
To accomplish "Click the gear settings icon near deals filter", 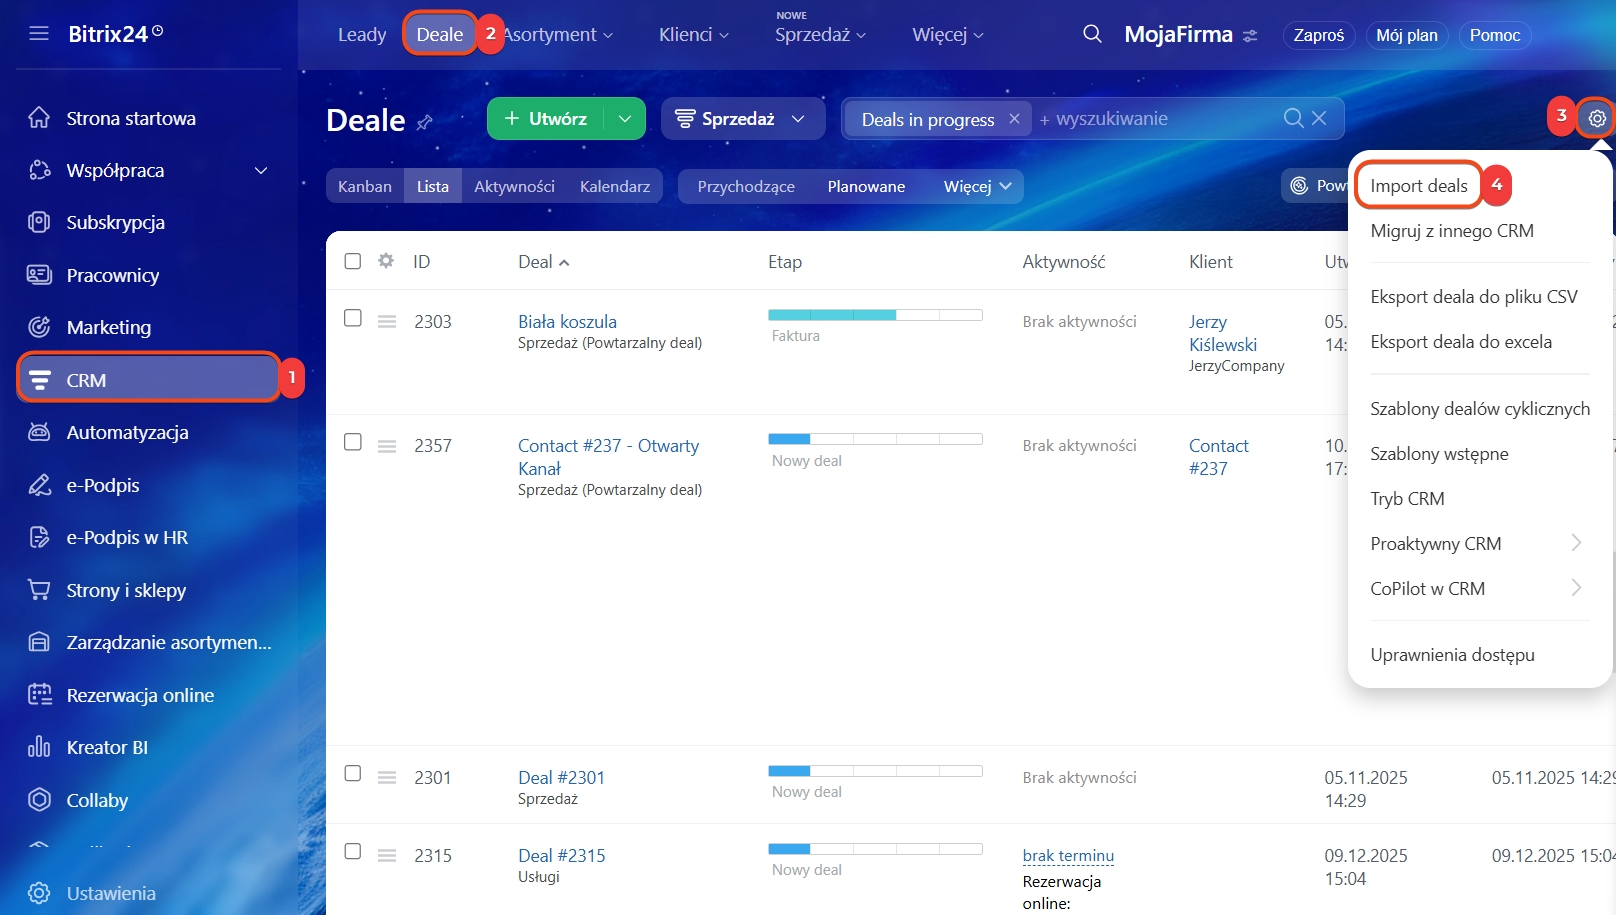I will click(x=1597, y=119).
